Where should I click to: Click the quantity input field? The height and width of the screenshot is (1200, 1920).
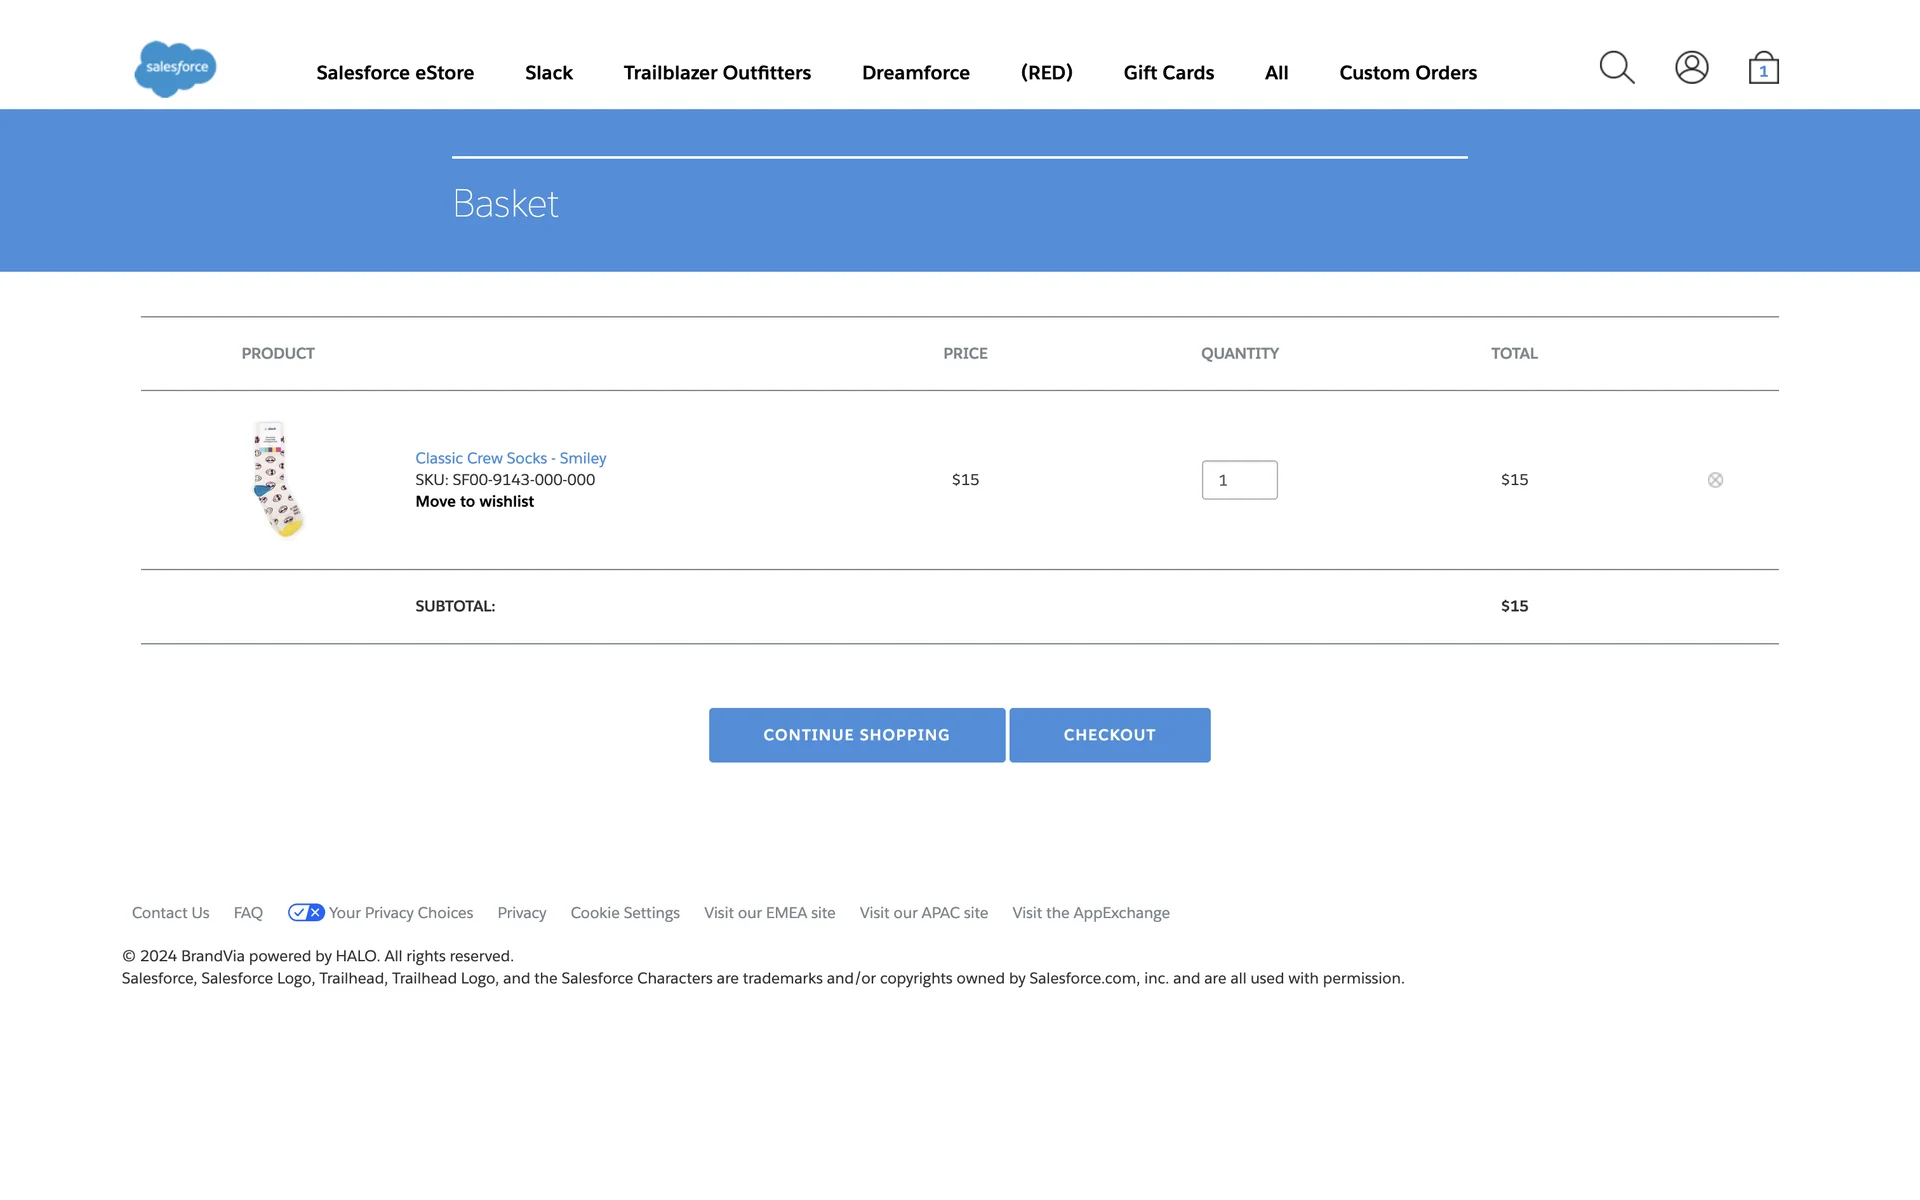[1239, 480]
